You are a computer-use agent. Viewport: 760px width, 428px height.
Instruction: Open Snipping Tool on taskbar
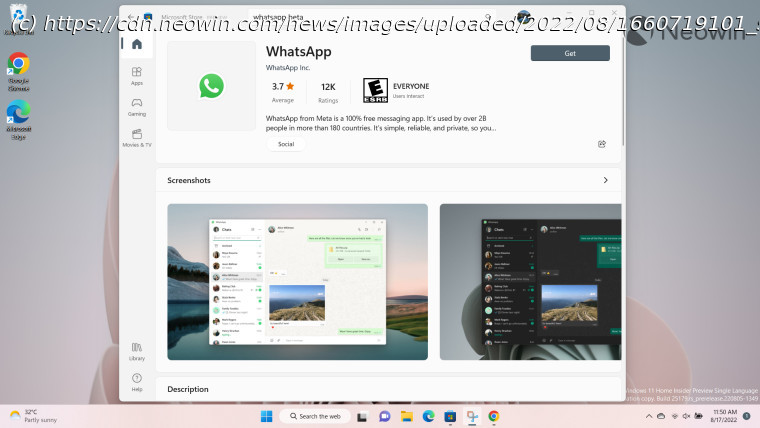472,416
